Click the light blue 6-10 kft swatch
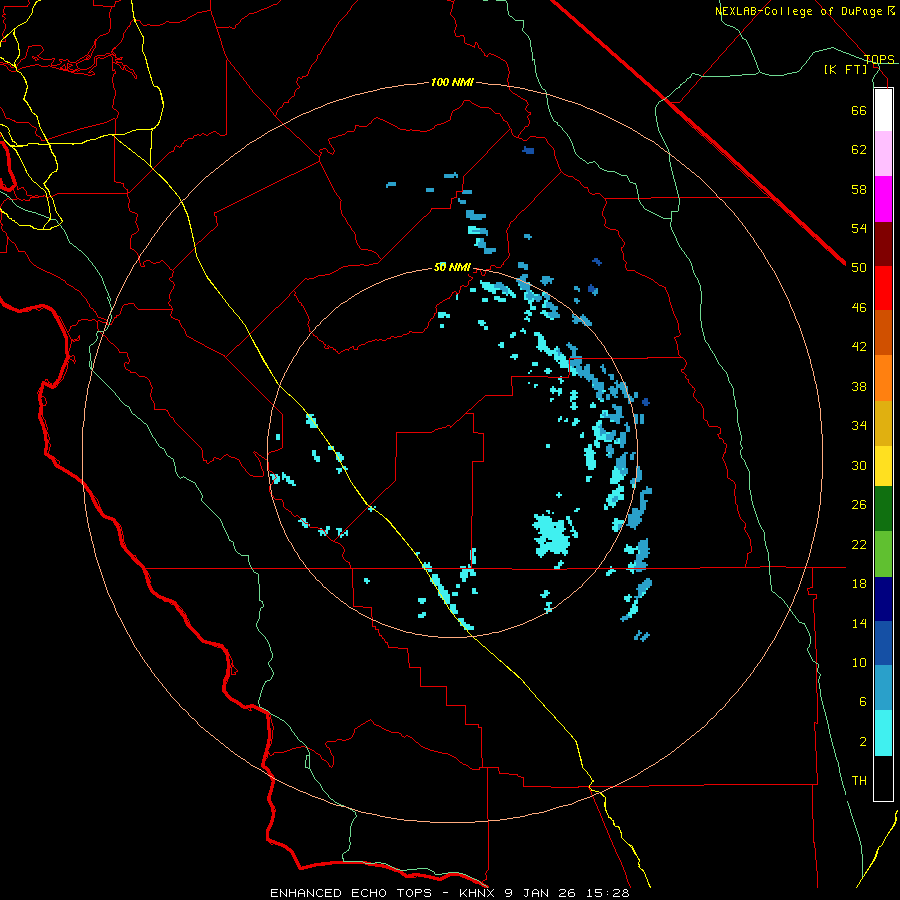Image resolution: width=900 pixels, height=900 pixels. [x=883, y=688]
